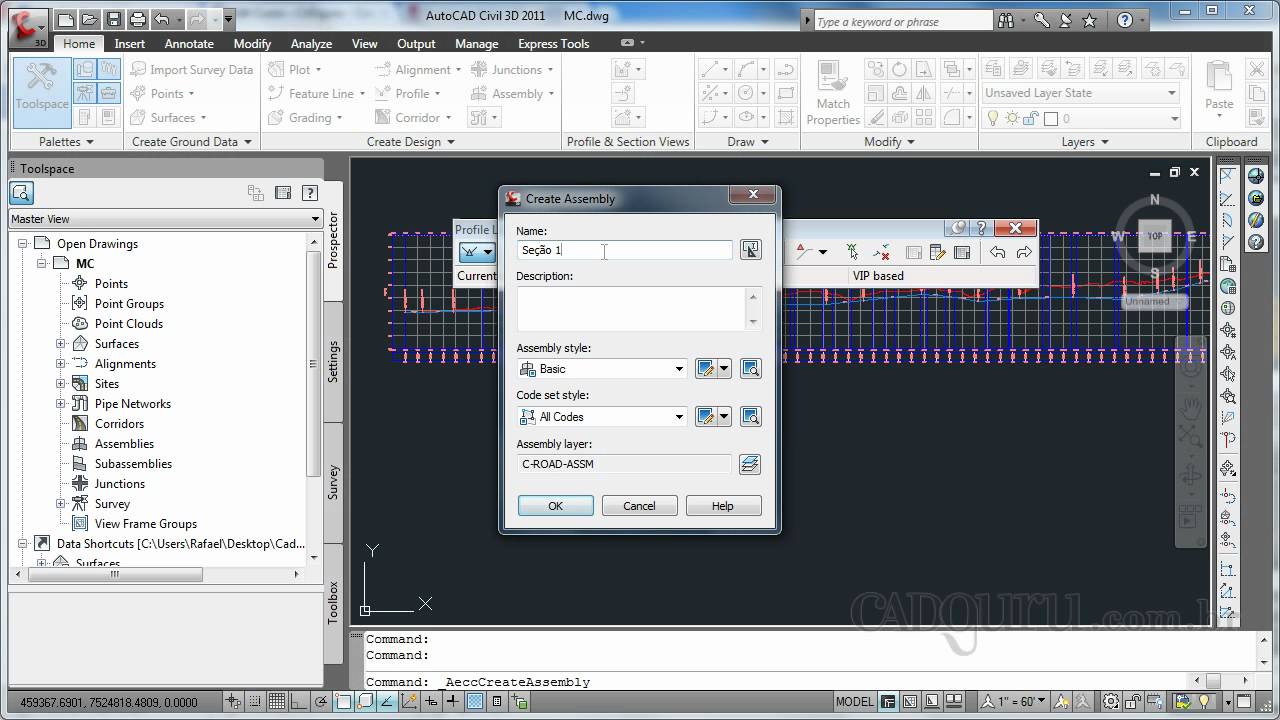
Task: Click Help in Create Assembly dialog
Action: click(723, 506)
